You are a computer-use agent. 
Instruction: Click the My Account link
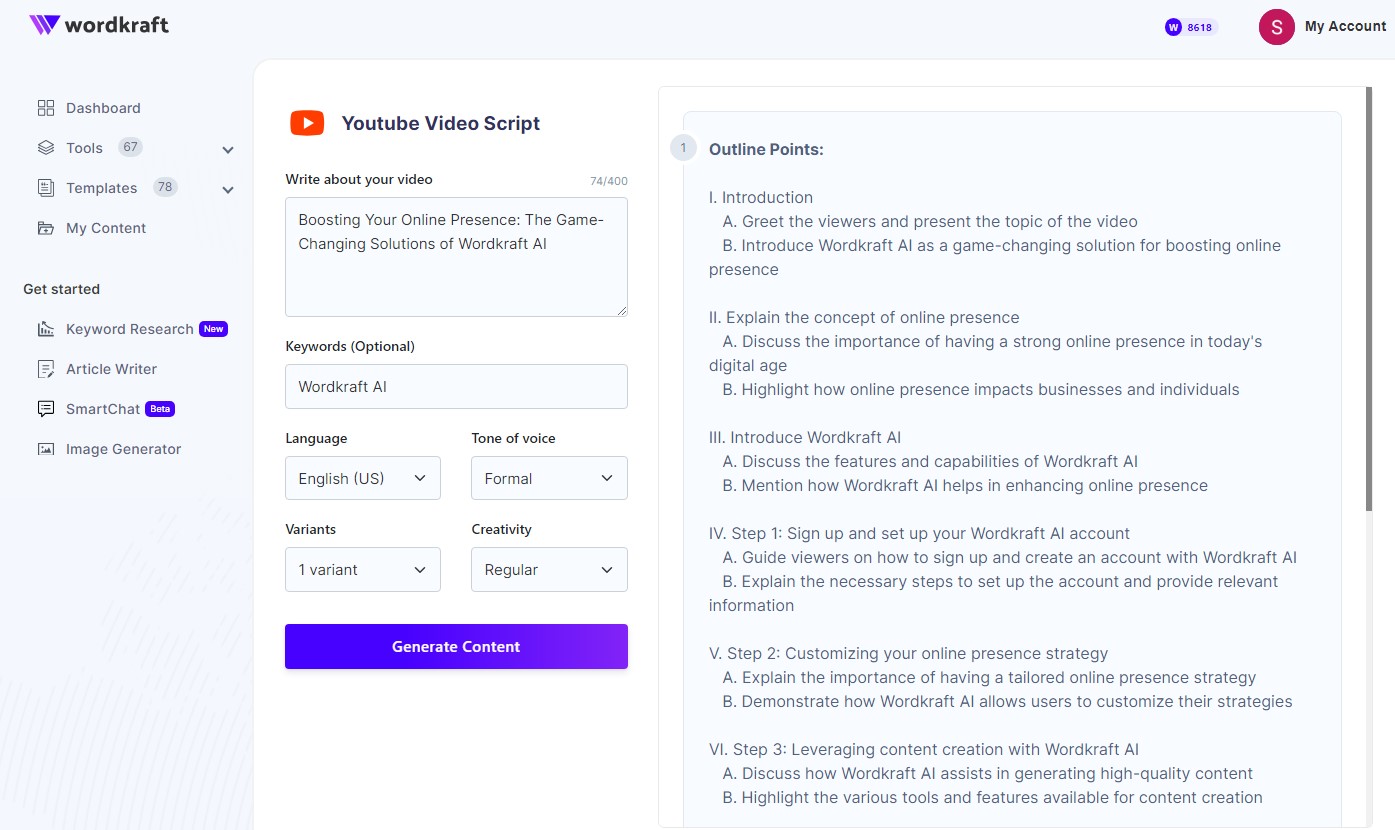click(1345, 26)
